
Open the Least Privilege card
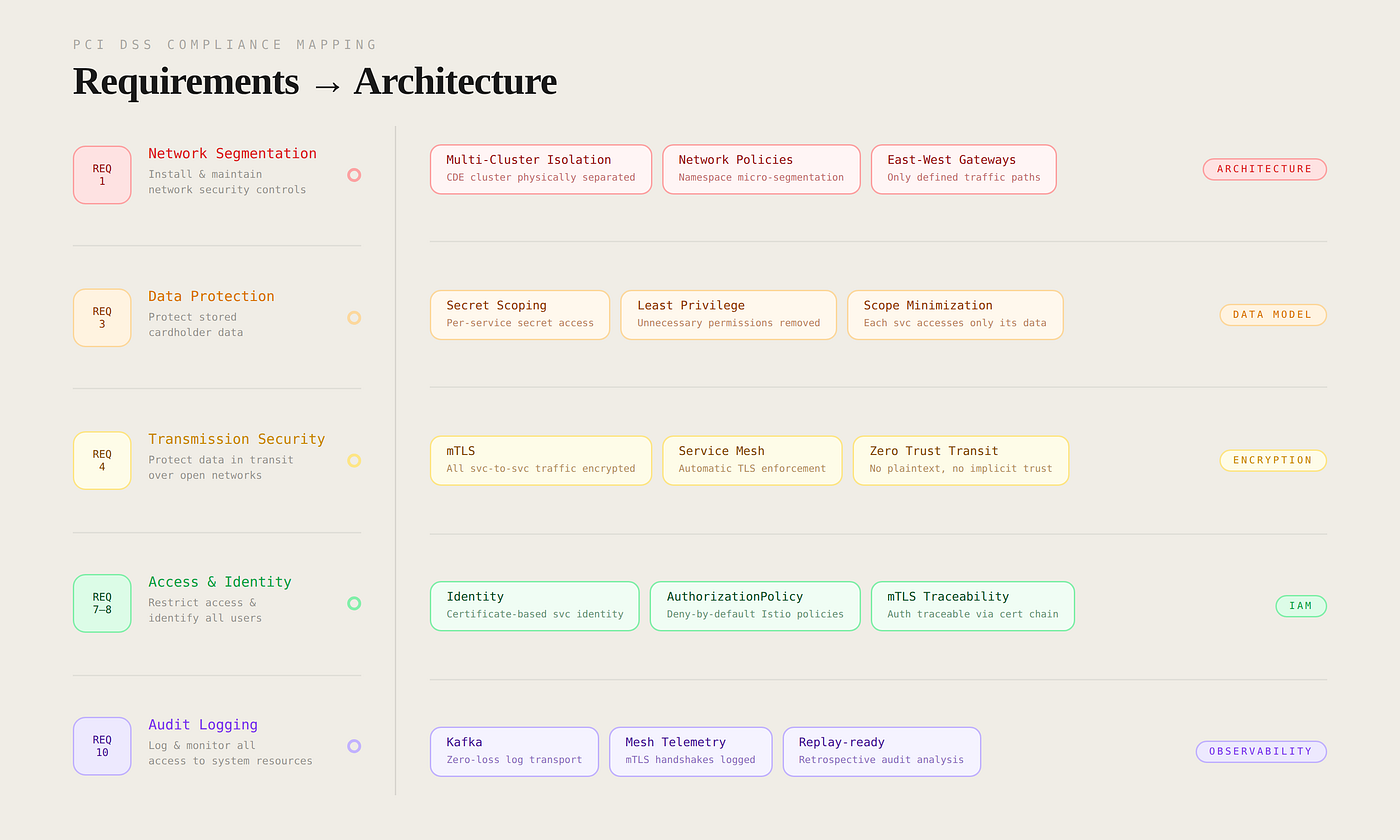click(729, 315)
